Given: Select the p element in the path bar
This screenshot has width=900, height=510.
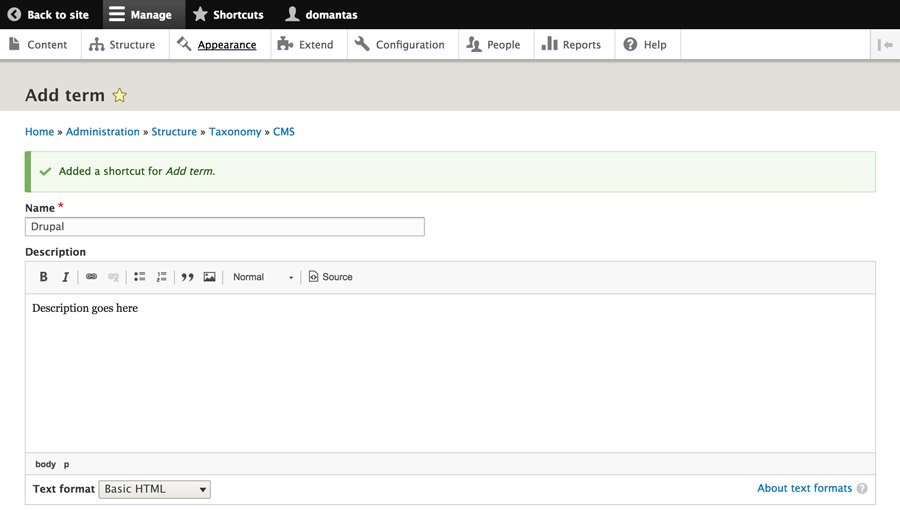Looking at the screenshot, I should pos(67,464).
